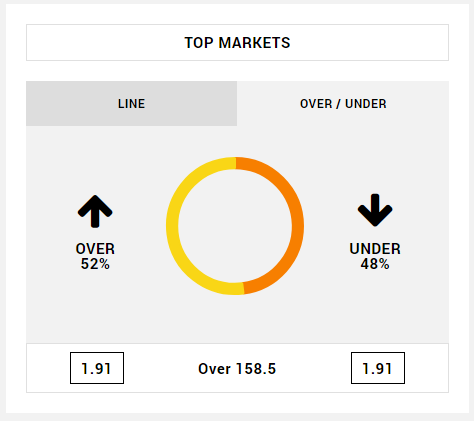Click the OVER label text

click(x=95, y=249)
